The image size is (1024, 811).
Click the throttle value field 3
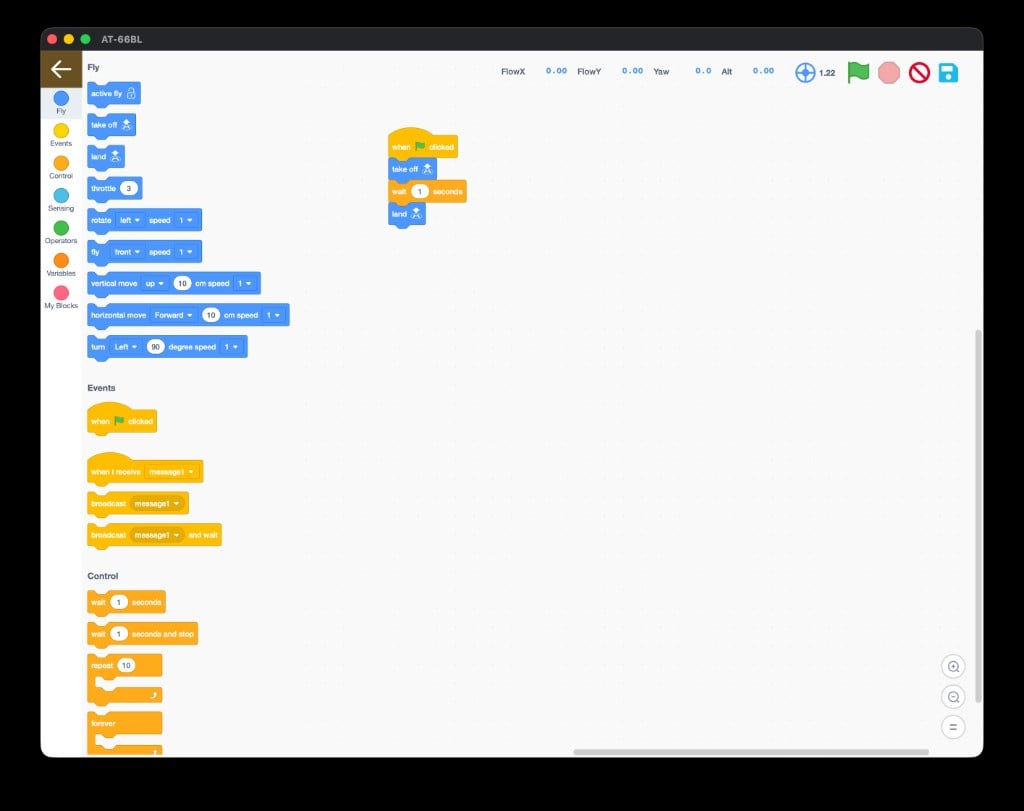(x=129, y=189)
